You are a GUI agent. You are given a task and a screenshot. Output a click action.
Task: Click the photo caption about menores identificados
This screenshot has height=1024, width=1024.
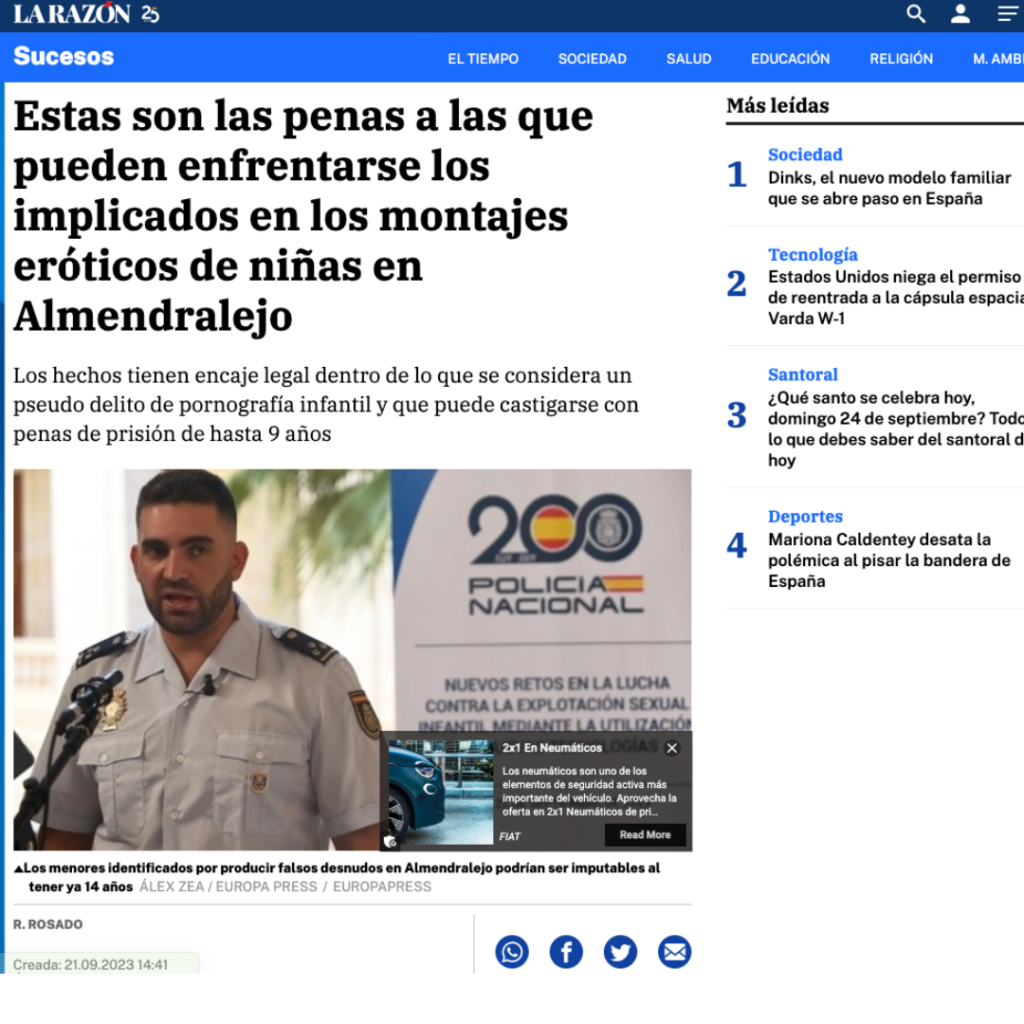pyautogui.click(x=336, y=876)
